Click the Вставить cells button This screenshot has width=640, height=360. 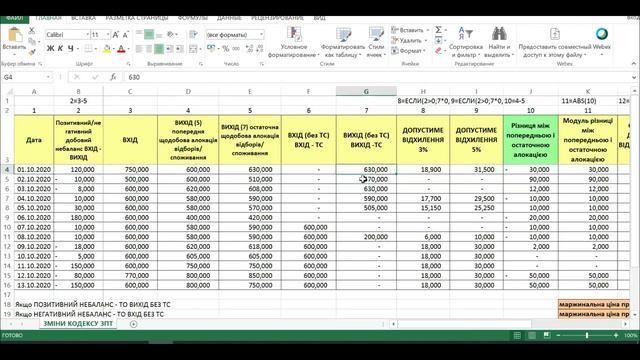[x=410, y=30]
